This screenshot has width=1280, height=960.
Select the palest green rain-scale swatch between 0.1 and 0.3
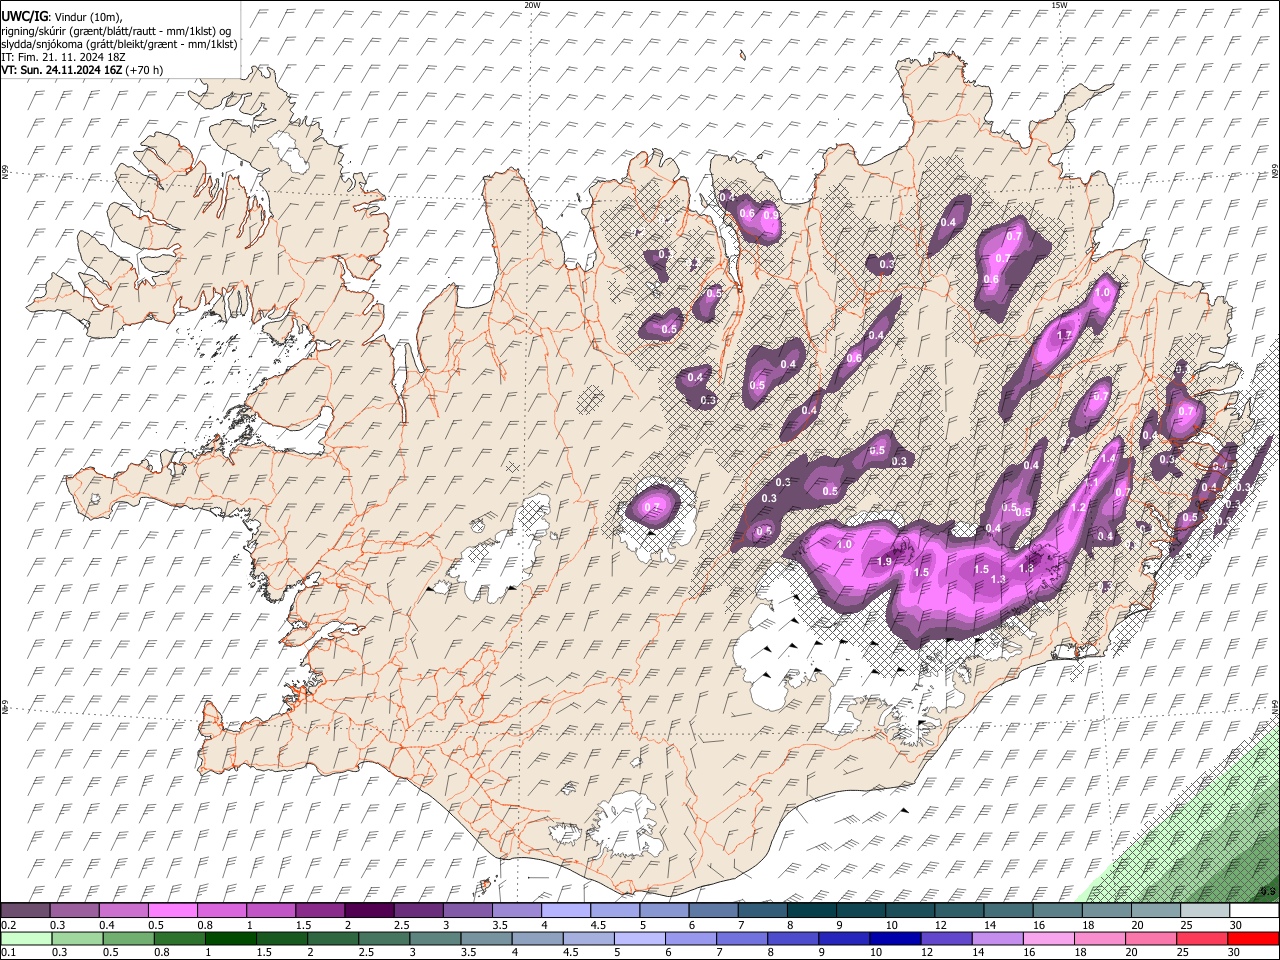tap(25, 939)
